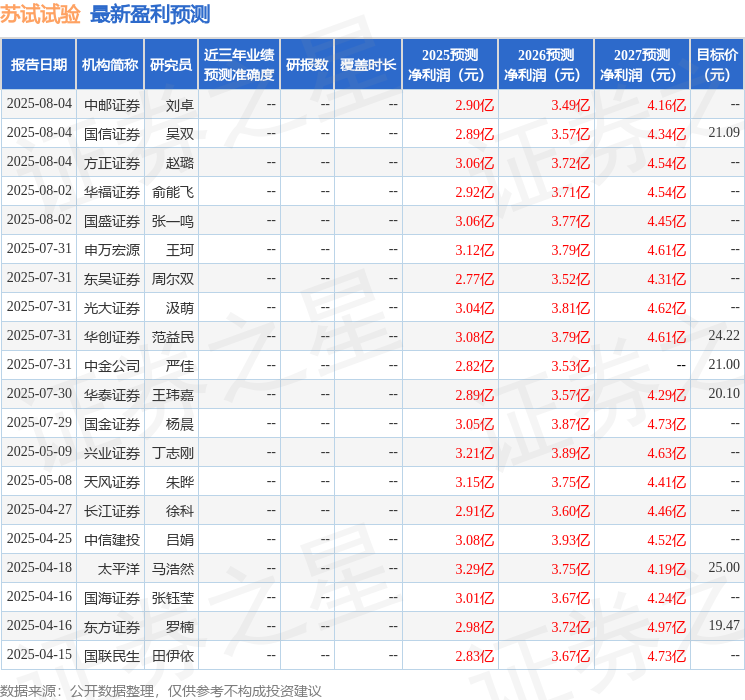The width and height of the screenshot is (745, 700).
Task: Click the 研报数 column header
Action: [x=307, y=65]
